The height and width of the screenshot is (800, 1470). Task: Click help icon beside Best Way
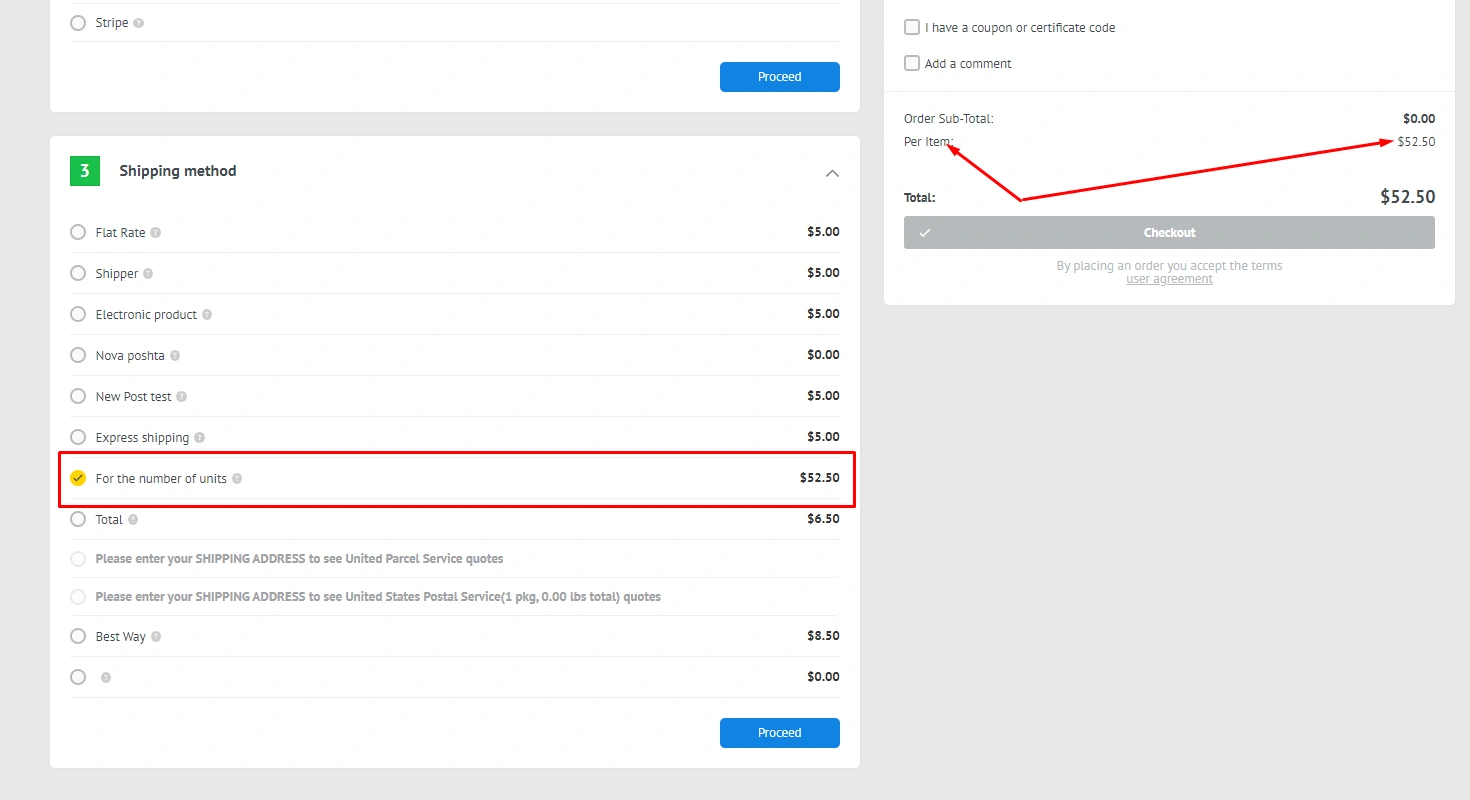(x=156, y=637)
